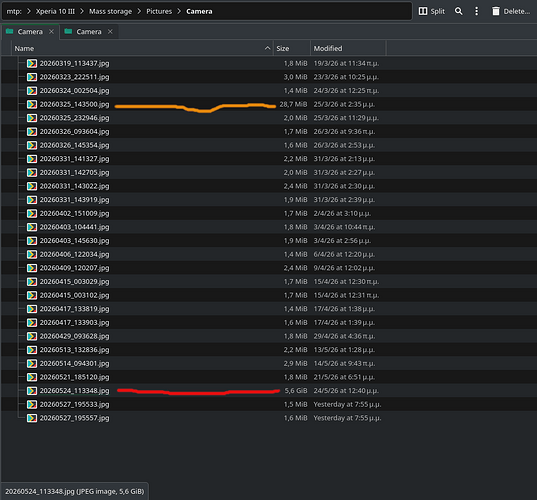Open search with the magnifier icon
Viewport: 537px width, 500px height.
[459, 11]
